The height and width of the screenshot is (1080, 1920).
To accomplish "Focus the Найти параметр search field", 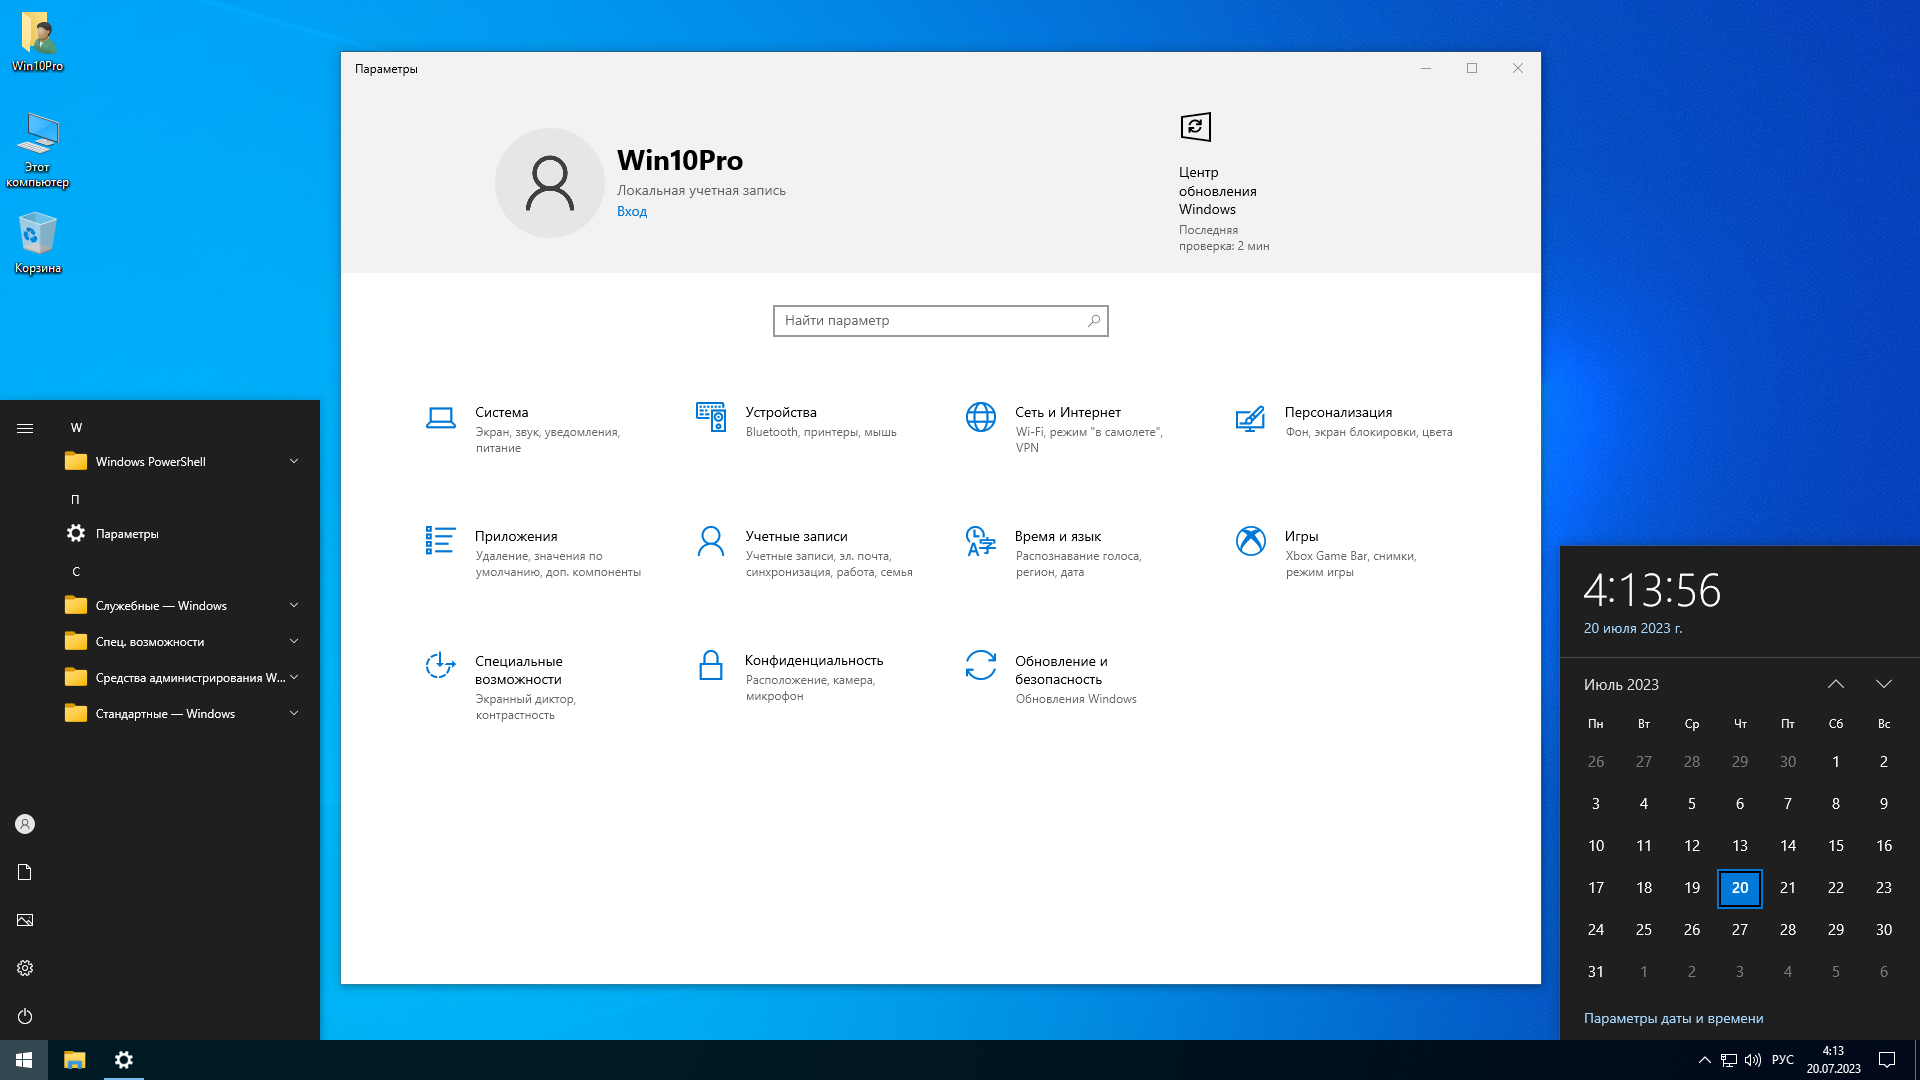I will pyautogui.click(x=940, y=321).
